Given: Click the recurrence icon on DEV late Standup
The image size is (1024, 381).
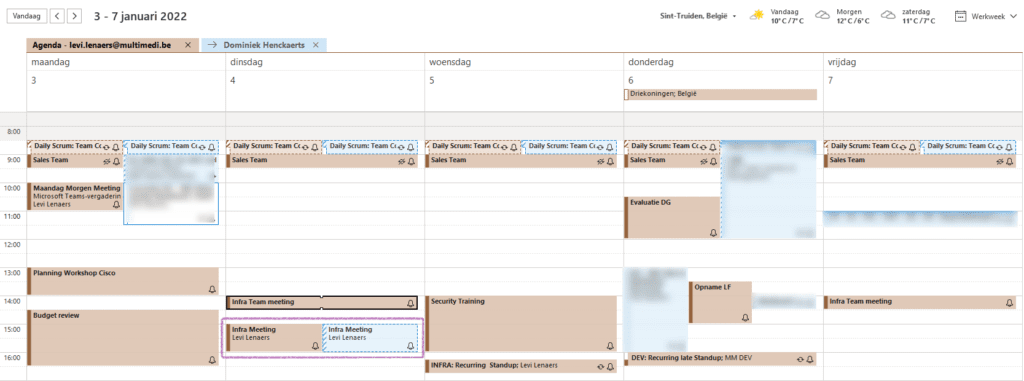Looking at the screenshot, I should [800, 359].
